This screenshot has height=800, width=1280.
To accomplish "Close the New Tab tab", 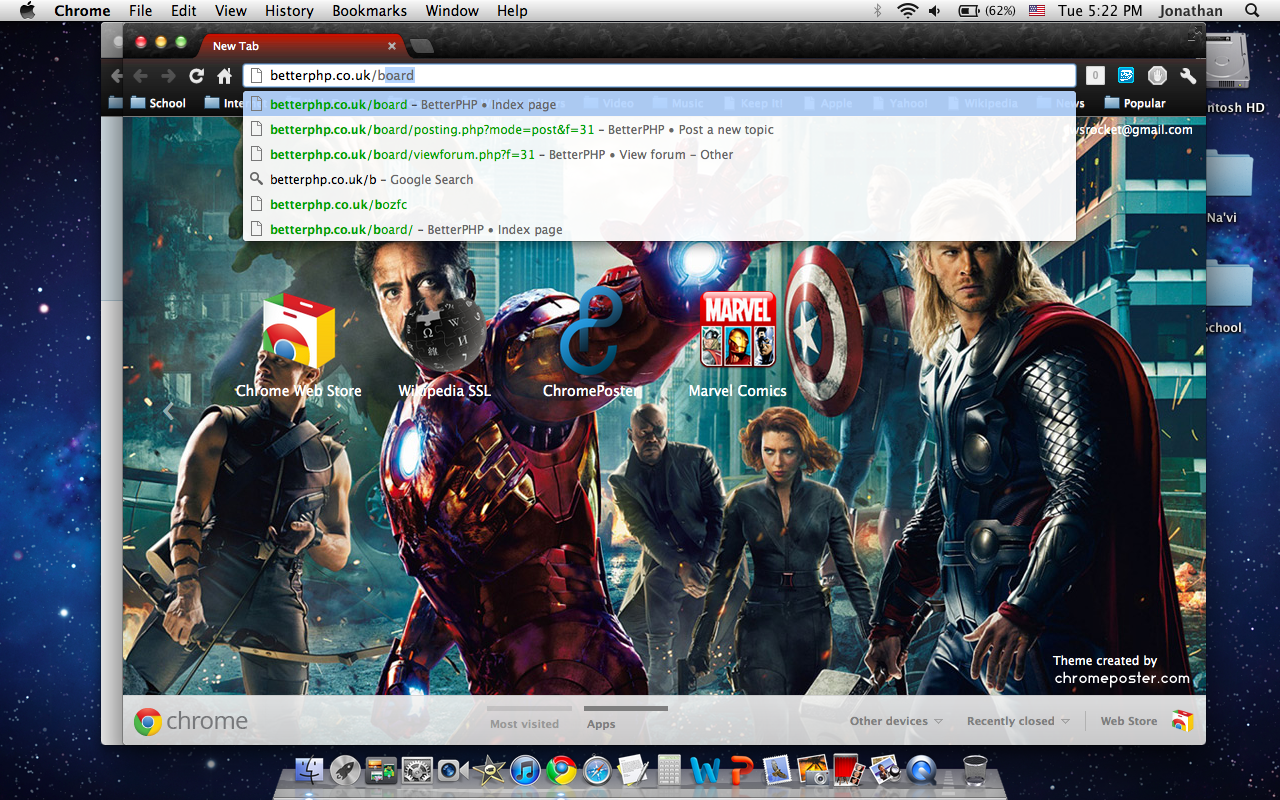I will (393, 46).
